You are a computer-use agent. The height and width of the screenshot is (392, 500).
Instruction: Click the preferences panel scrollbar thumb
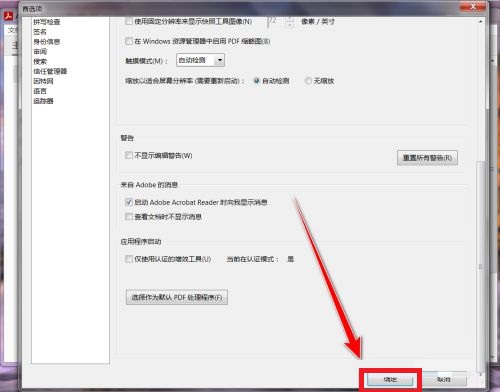point(480,267)
